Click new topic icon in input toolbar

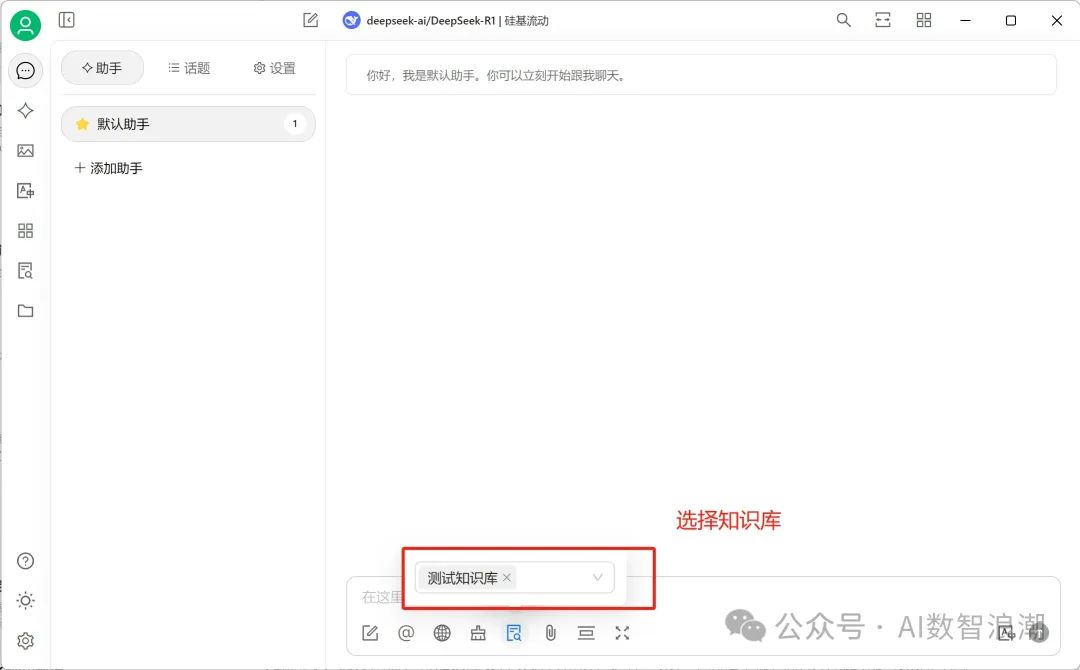(370, 633)
